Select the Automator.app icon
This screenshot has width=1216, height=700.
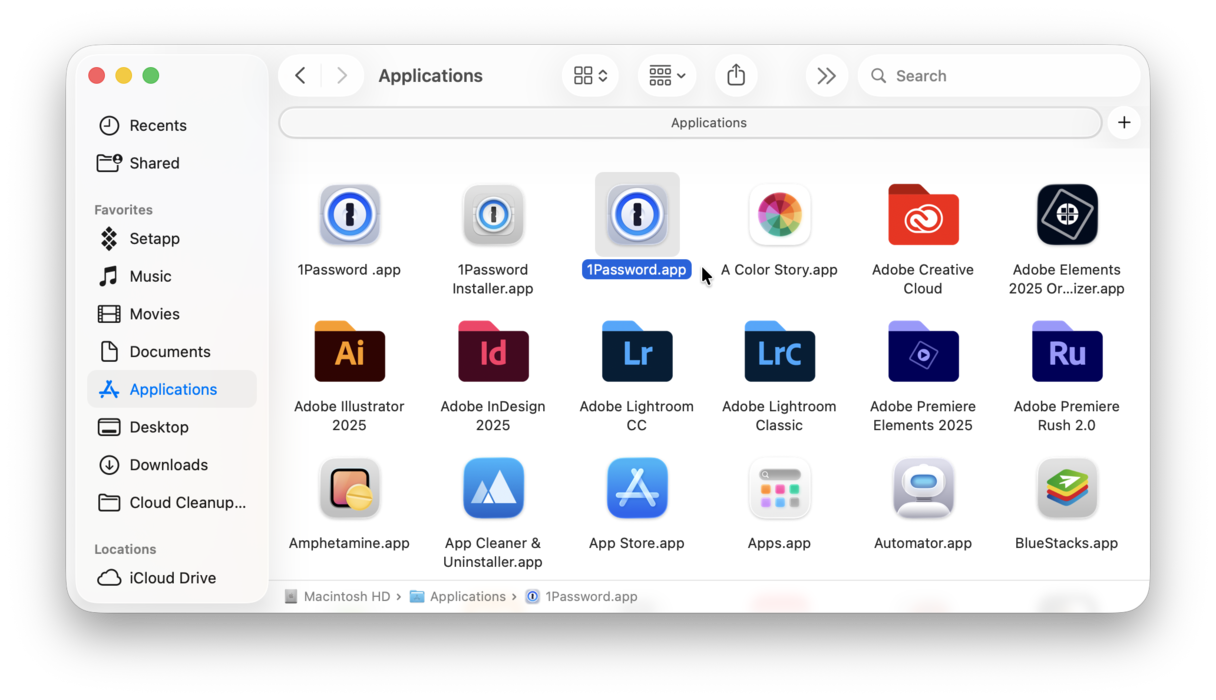pyautogui.click(x=923, y=488)
